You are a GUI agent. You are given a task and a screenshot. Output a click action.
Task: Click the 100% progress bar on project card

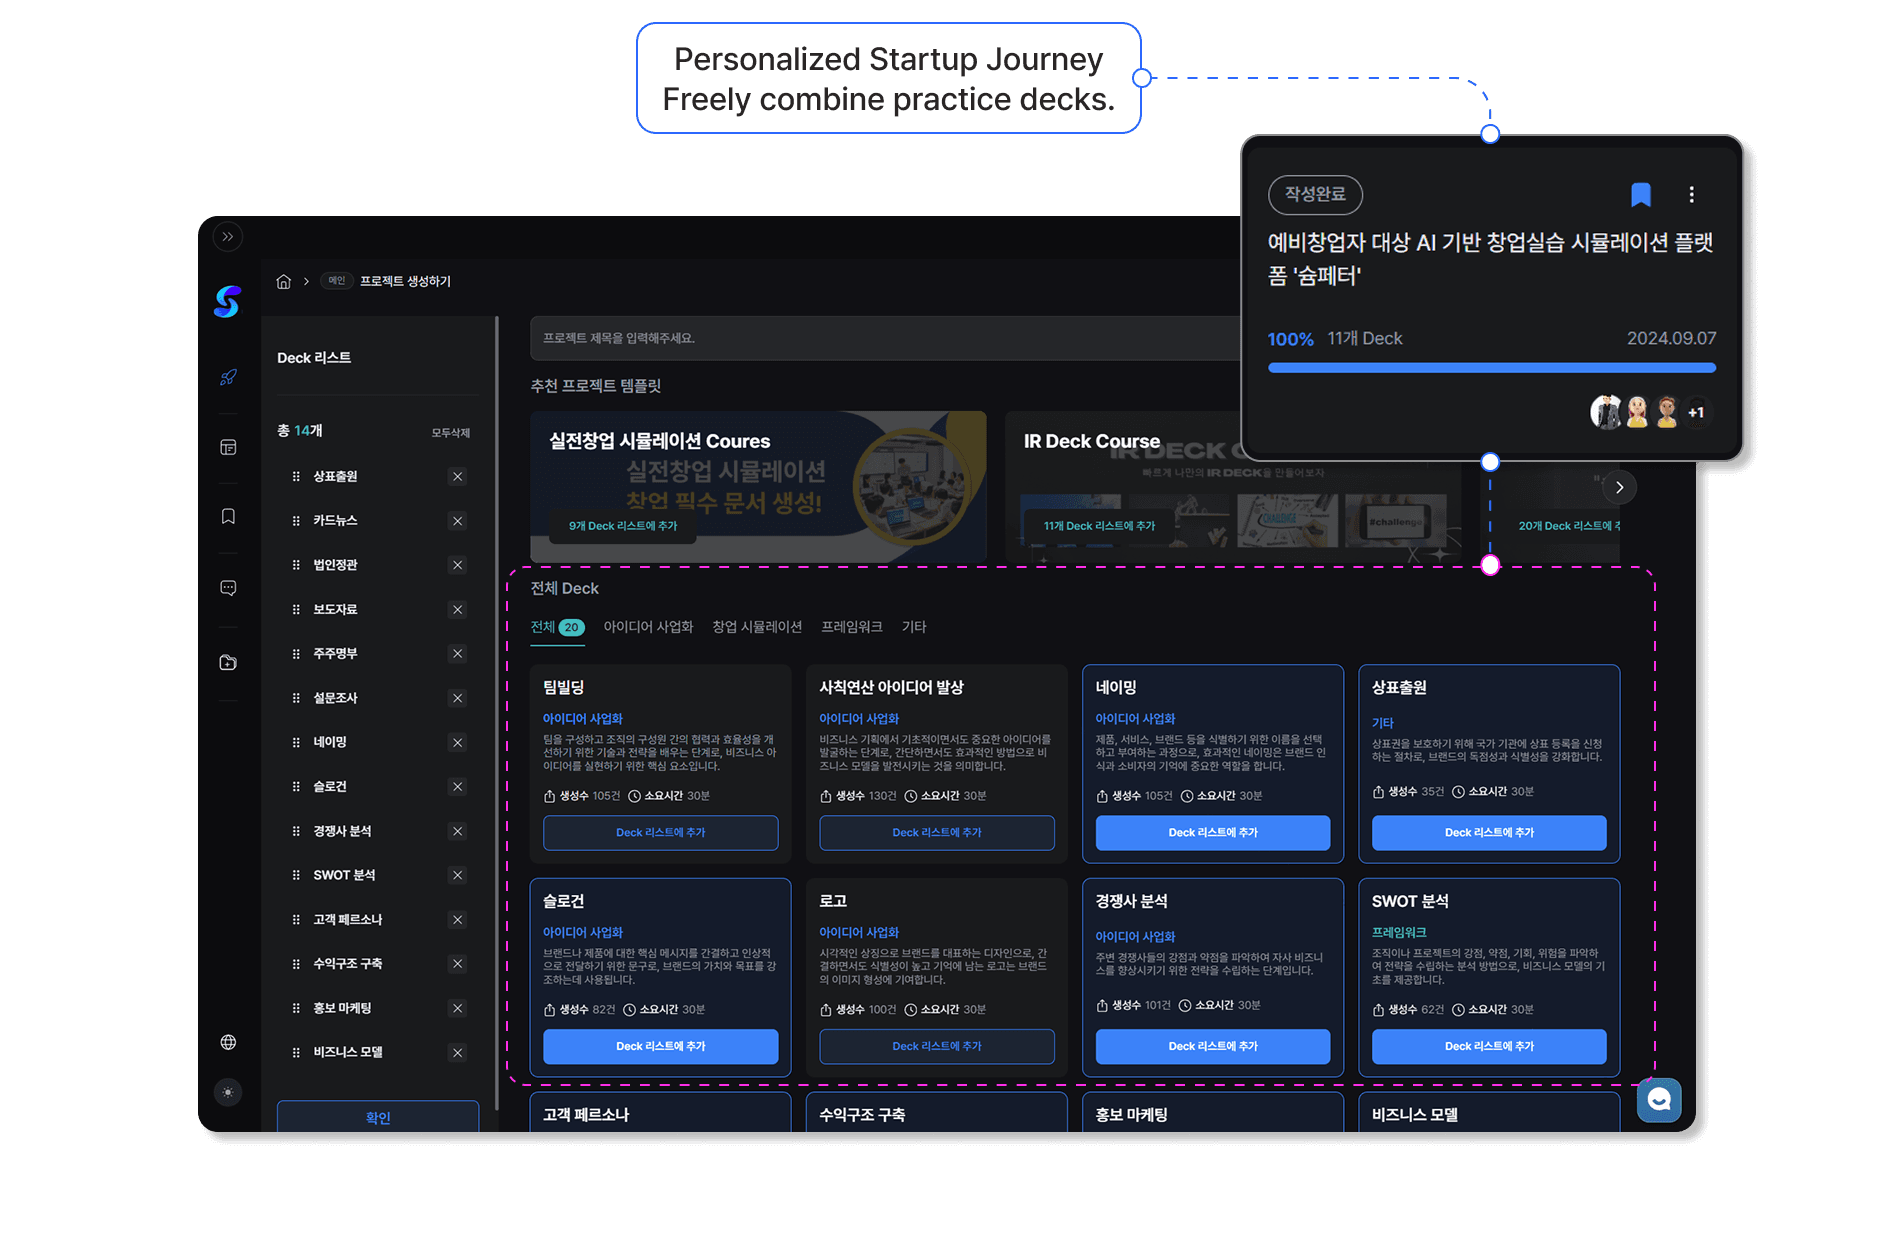tap(1492, 368)
